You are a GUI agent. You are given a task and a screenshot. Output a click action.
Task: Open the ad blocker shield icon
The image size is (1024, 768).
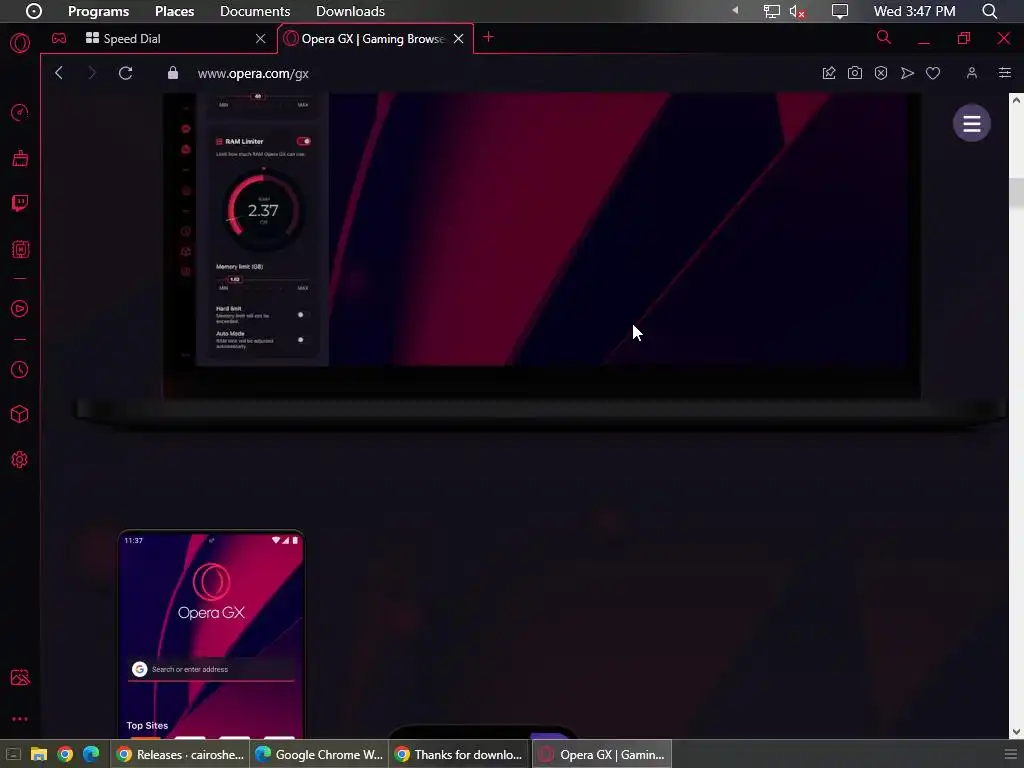(x=881, y=73)
